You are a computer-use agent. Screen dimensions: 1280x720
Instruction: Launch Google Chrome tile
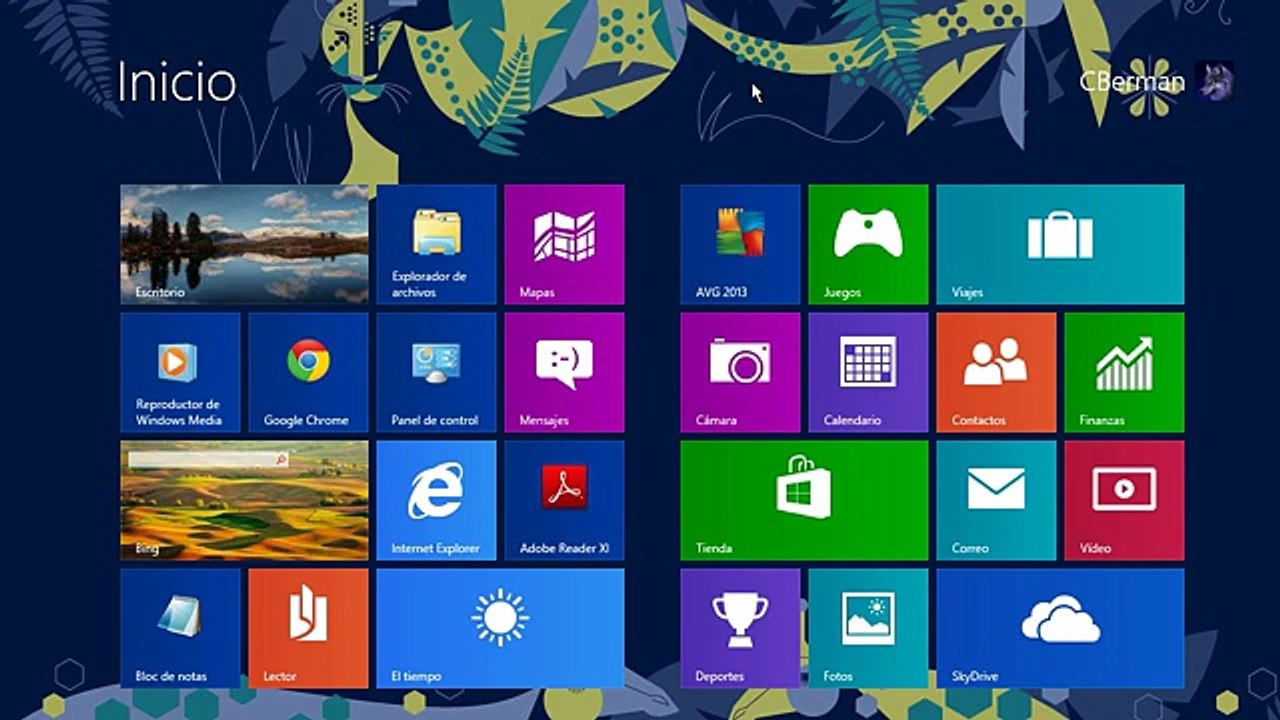(308, 372)
